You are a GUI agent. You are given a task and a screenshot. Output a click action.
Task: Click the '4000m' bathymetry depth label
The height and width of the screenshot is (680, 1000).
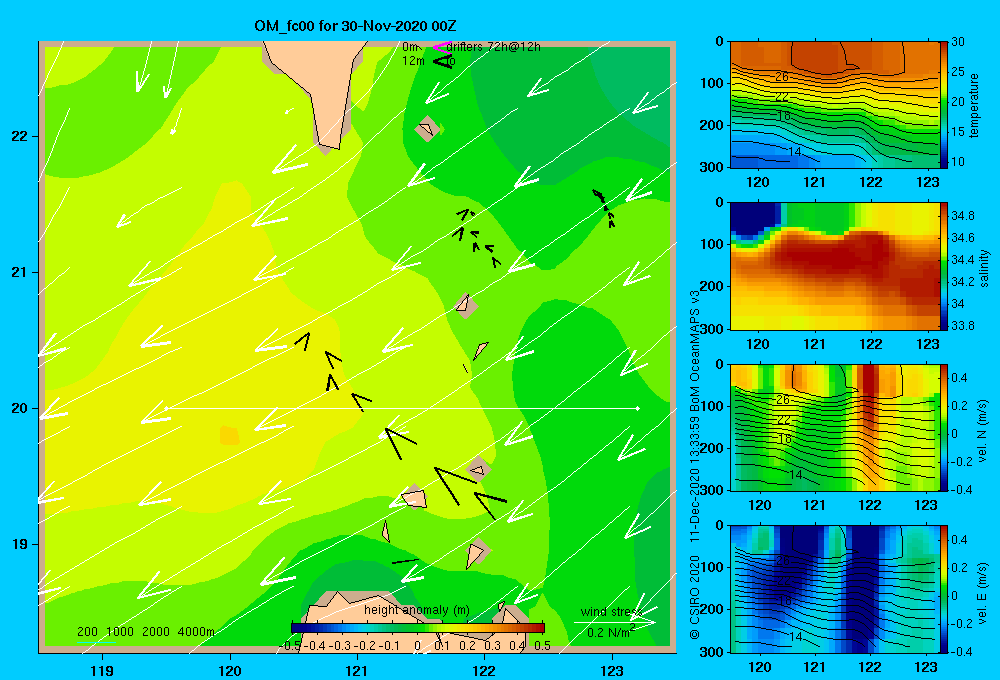196,632
